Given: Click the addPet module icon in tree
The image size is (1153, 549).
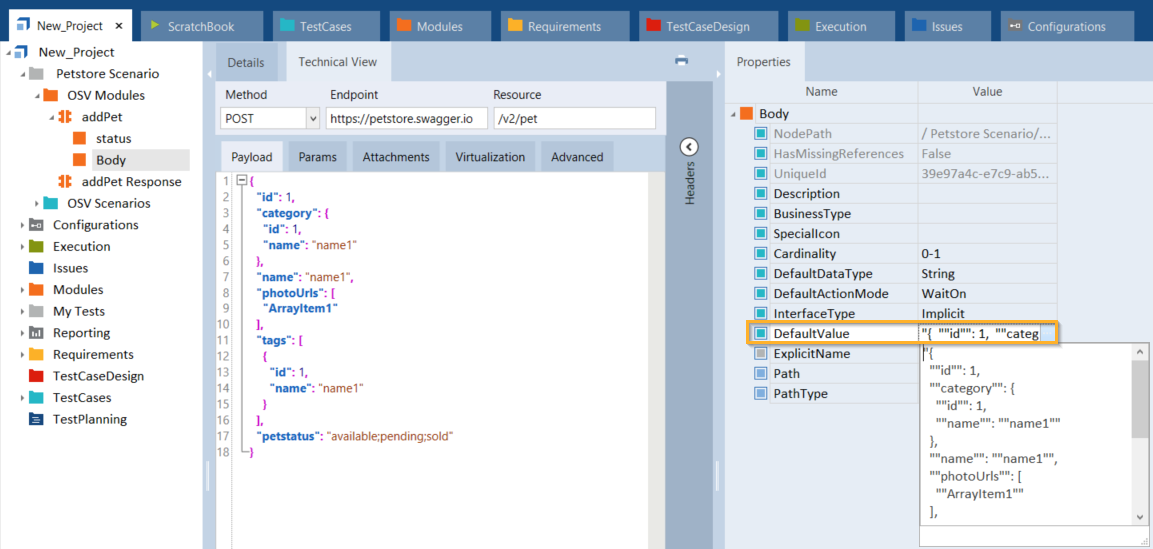Looking at the screenshot, I should (x=65, y=117).
